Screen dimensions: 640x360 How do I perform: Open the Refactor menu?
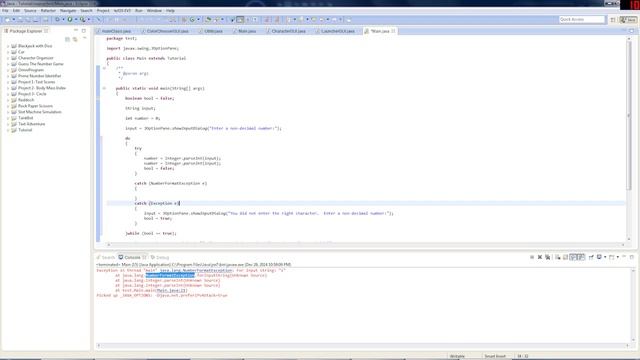click(48, 11)
